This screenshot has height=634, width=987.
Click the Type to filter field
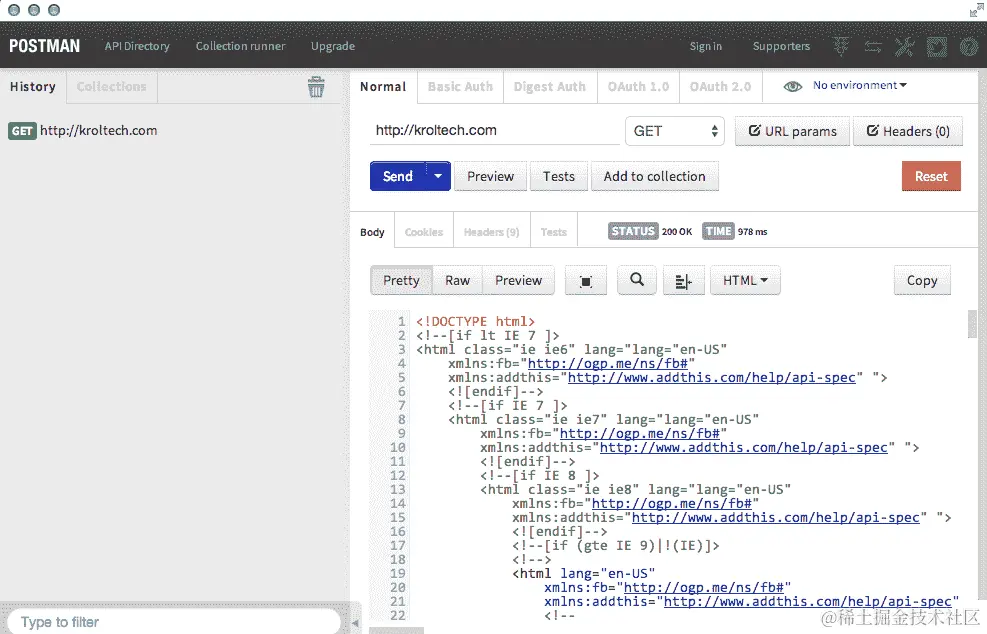pos(174,622)
